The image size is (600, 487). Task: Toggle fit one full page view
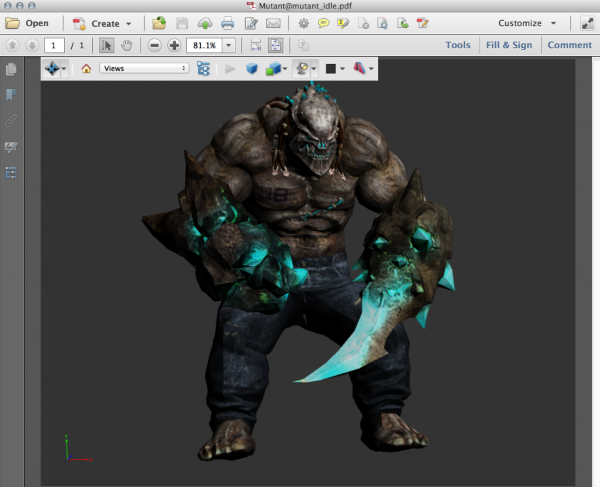tap(276, 46)
